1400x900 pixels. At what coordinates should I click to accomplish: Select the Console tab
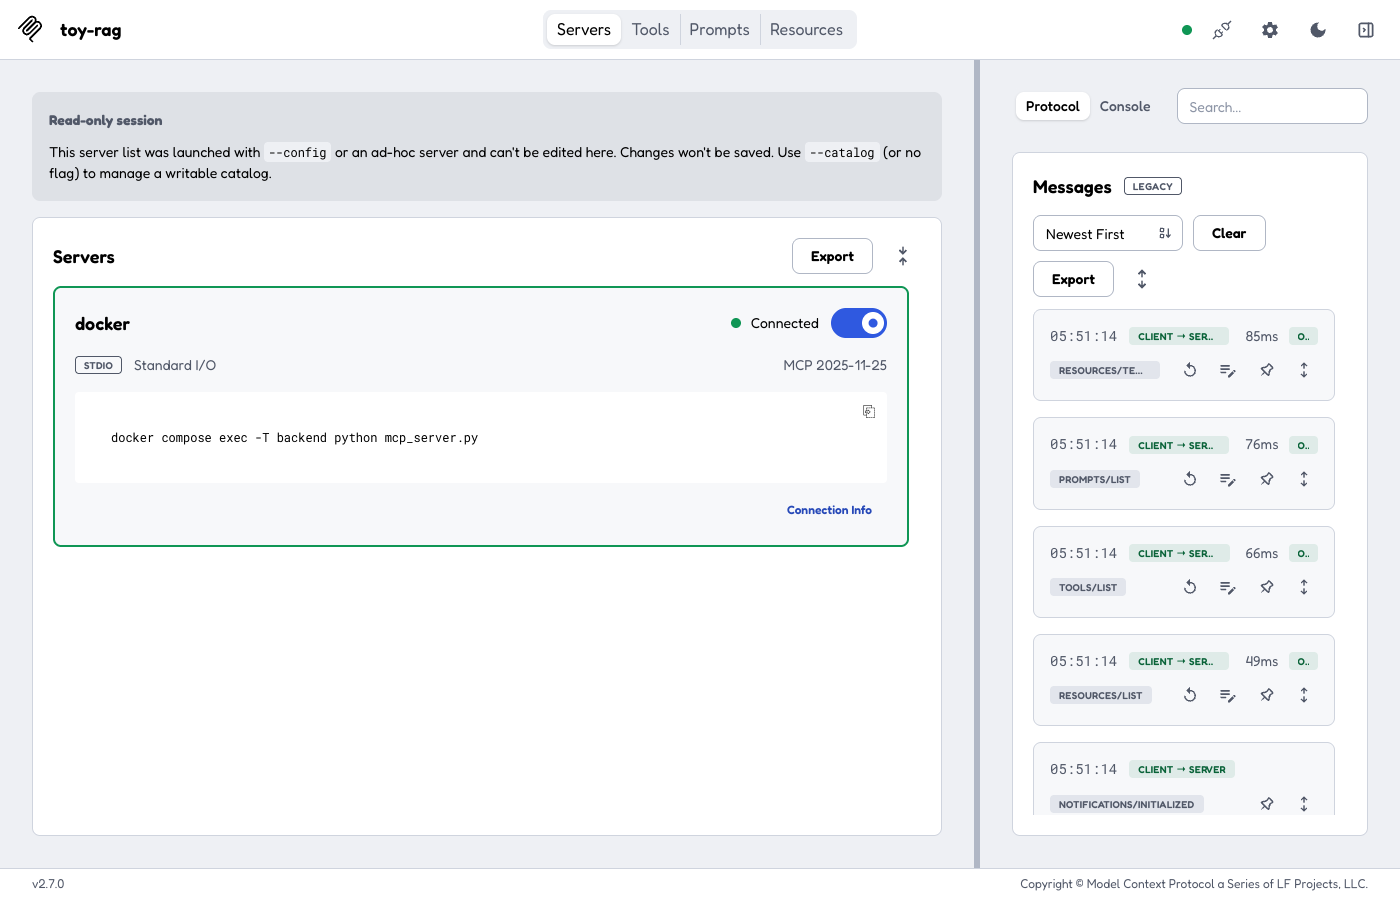click(1125, 106)
